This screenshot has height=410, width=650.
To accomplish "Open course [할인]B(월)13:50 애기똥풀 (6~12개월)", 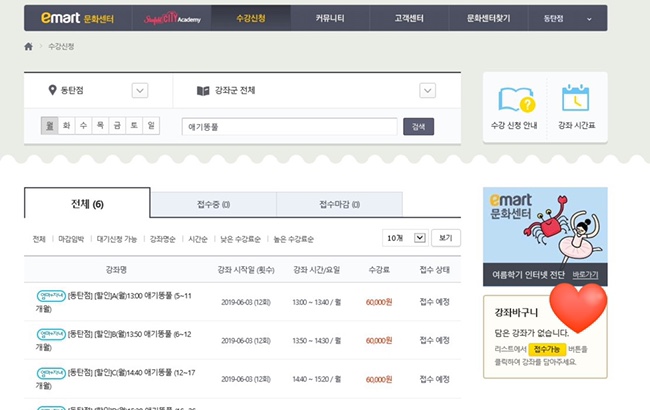I will click(113, 340).
